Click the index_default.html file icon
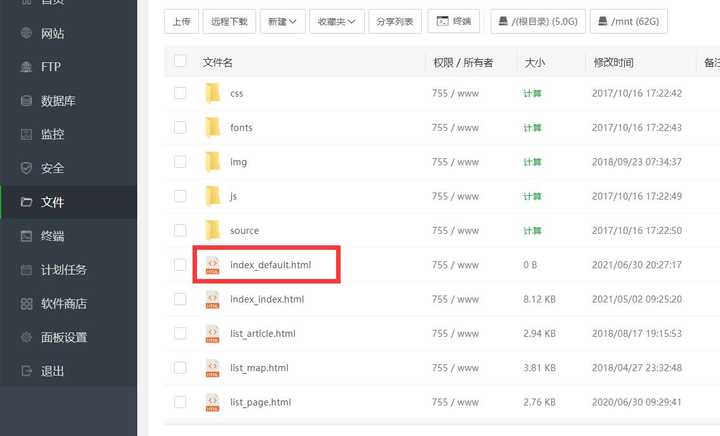Screen dimensions: 720x436 click(x=213, y=265)
